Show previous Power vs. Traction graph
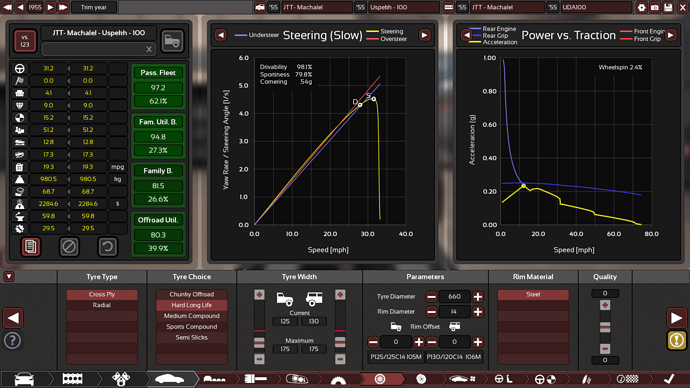 point(466,35)
